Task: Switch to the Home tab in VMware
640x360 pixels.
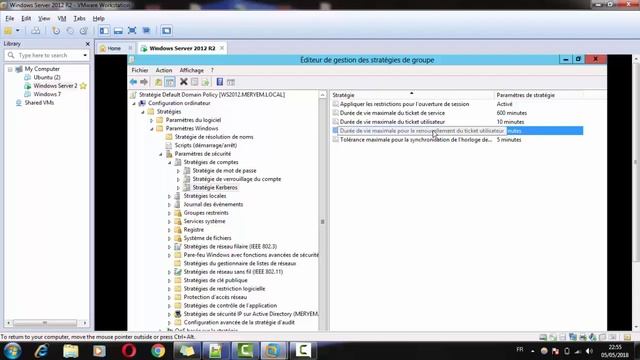Action: point(114,48)
